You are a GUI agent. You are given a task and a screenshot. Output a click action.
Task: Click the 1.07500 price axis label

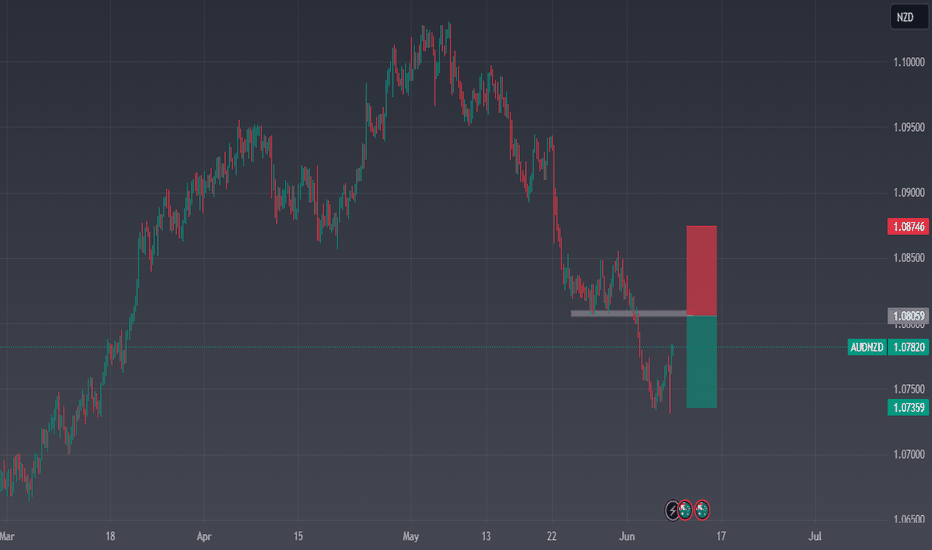coord(909,389)
